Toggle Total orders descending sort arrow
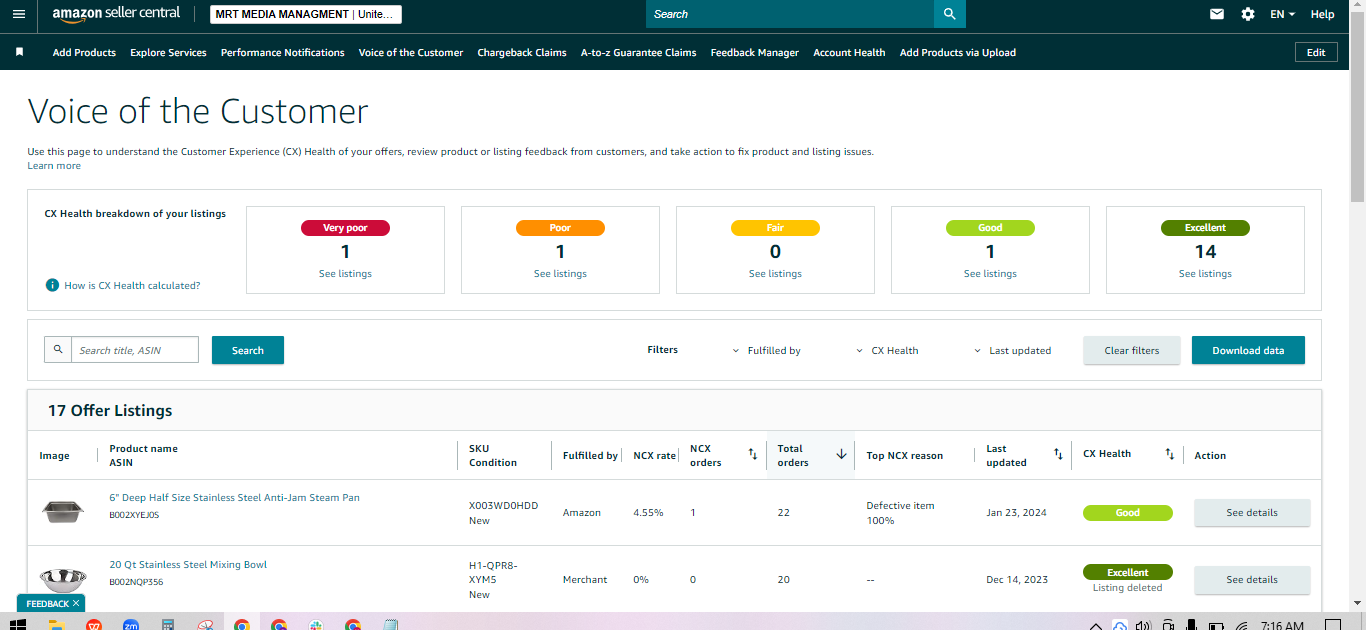 coord(841,454)
